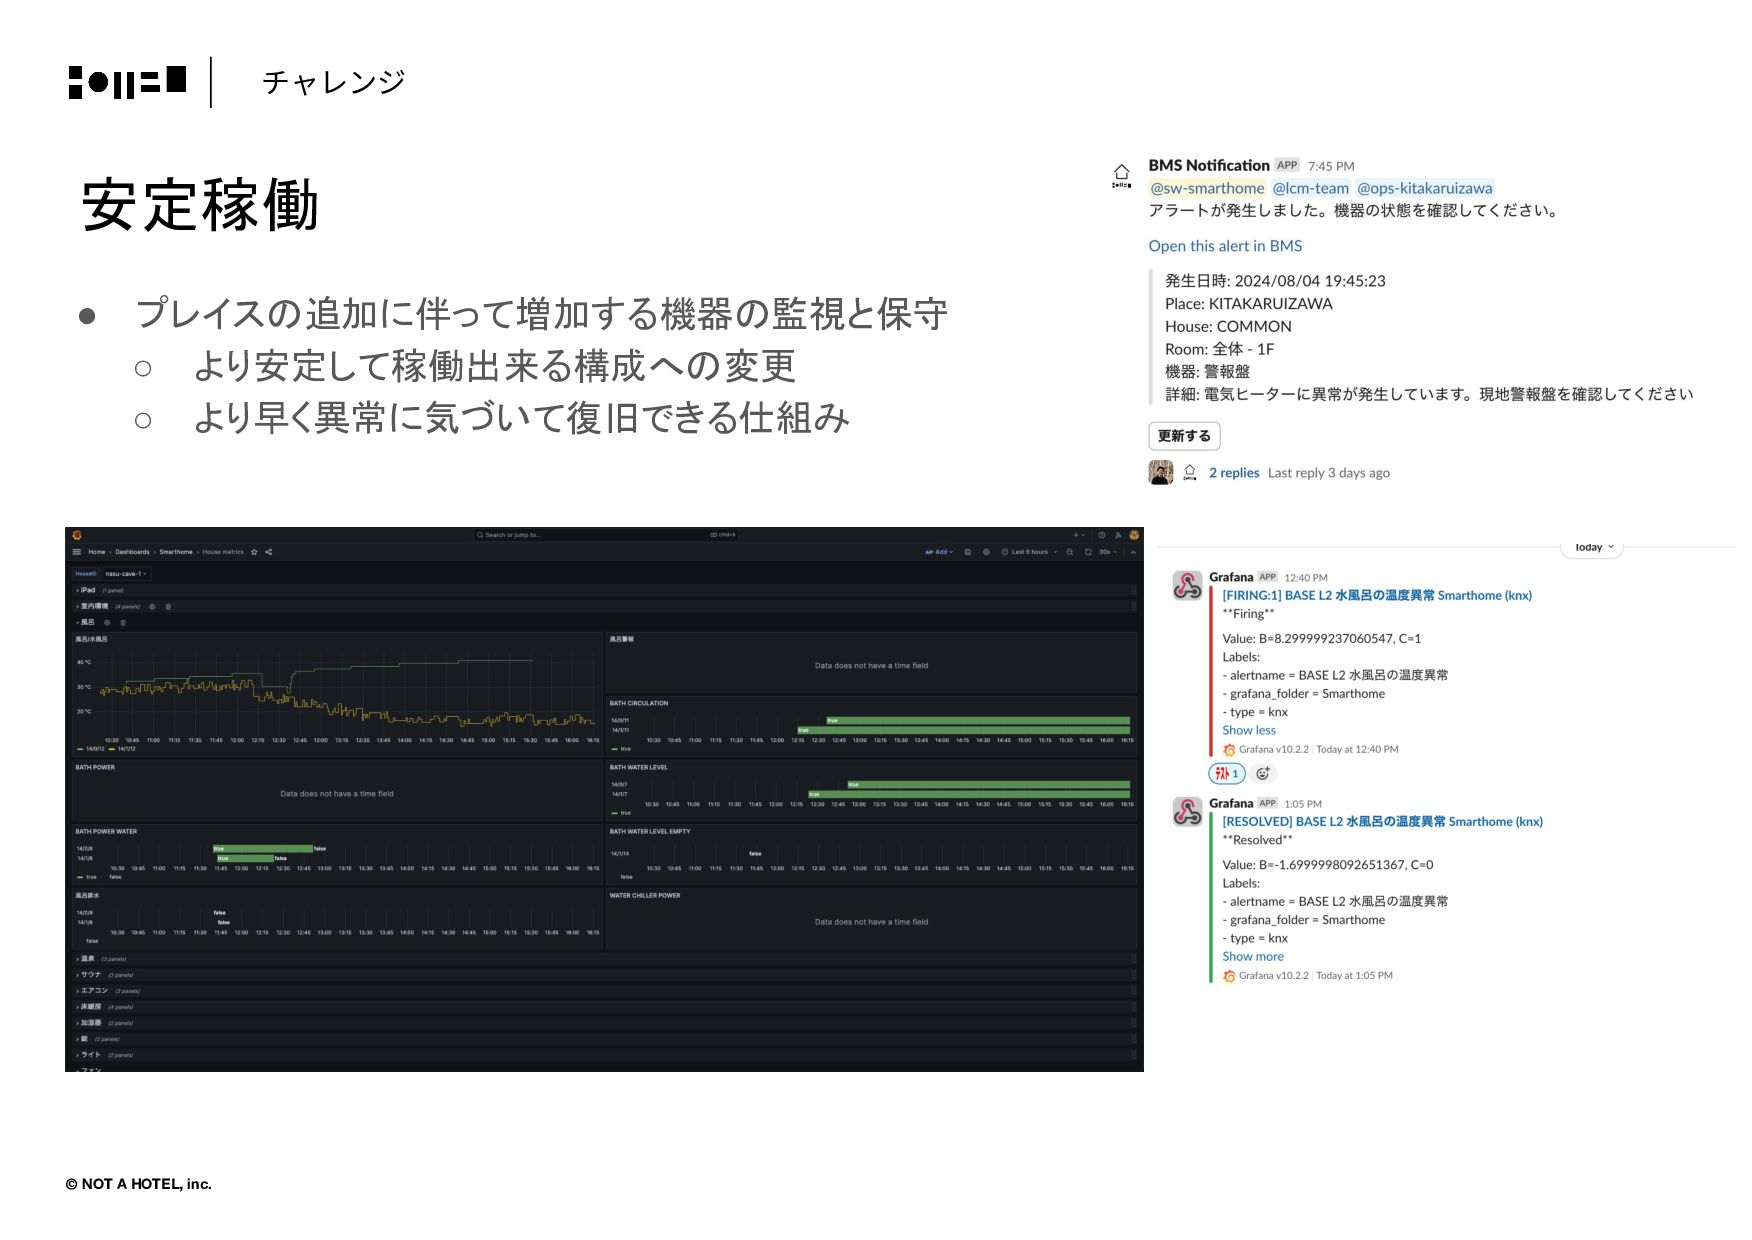1752x1240 pixels.
Task: Open the 30s refresh interval dropdown
Action: click(1107, 552)
